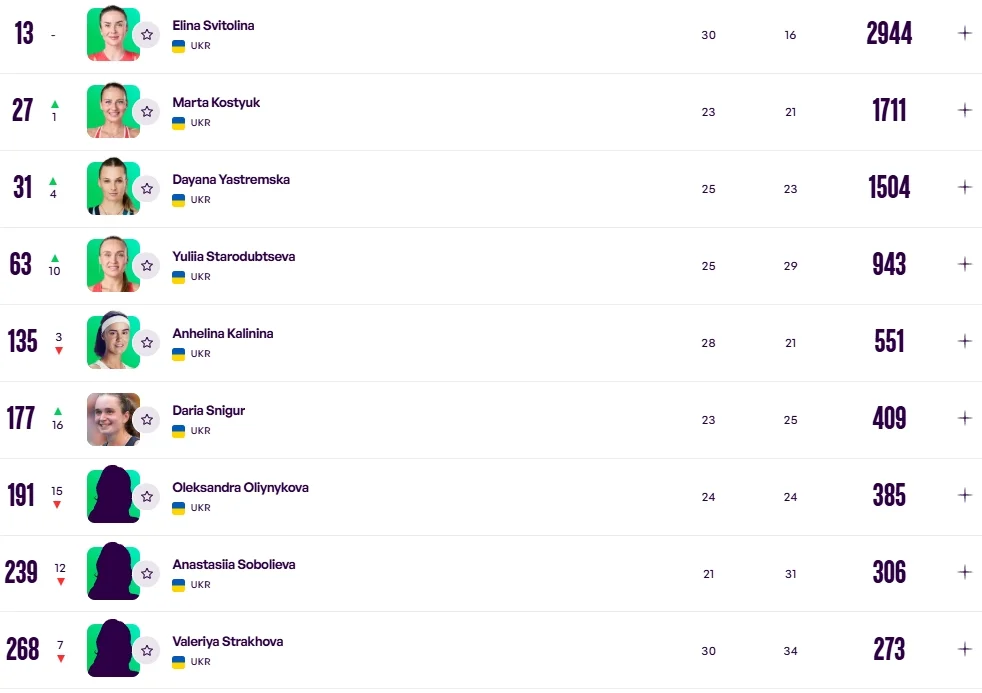The height and width of the screenshot is (693, 982).
Task: Expand Dayana Yastremska's points breakdown
Action: [x=965, y=187]
